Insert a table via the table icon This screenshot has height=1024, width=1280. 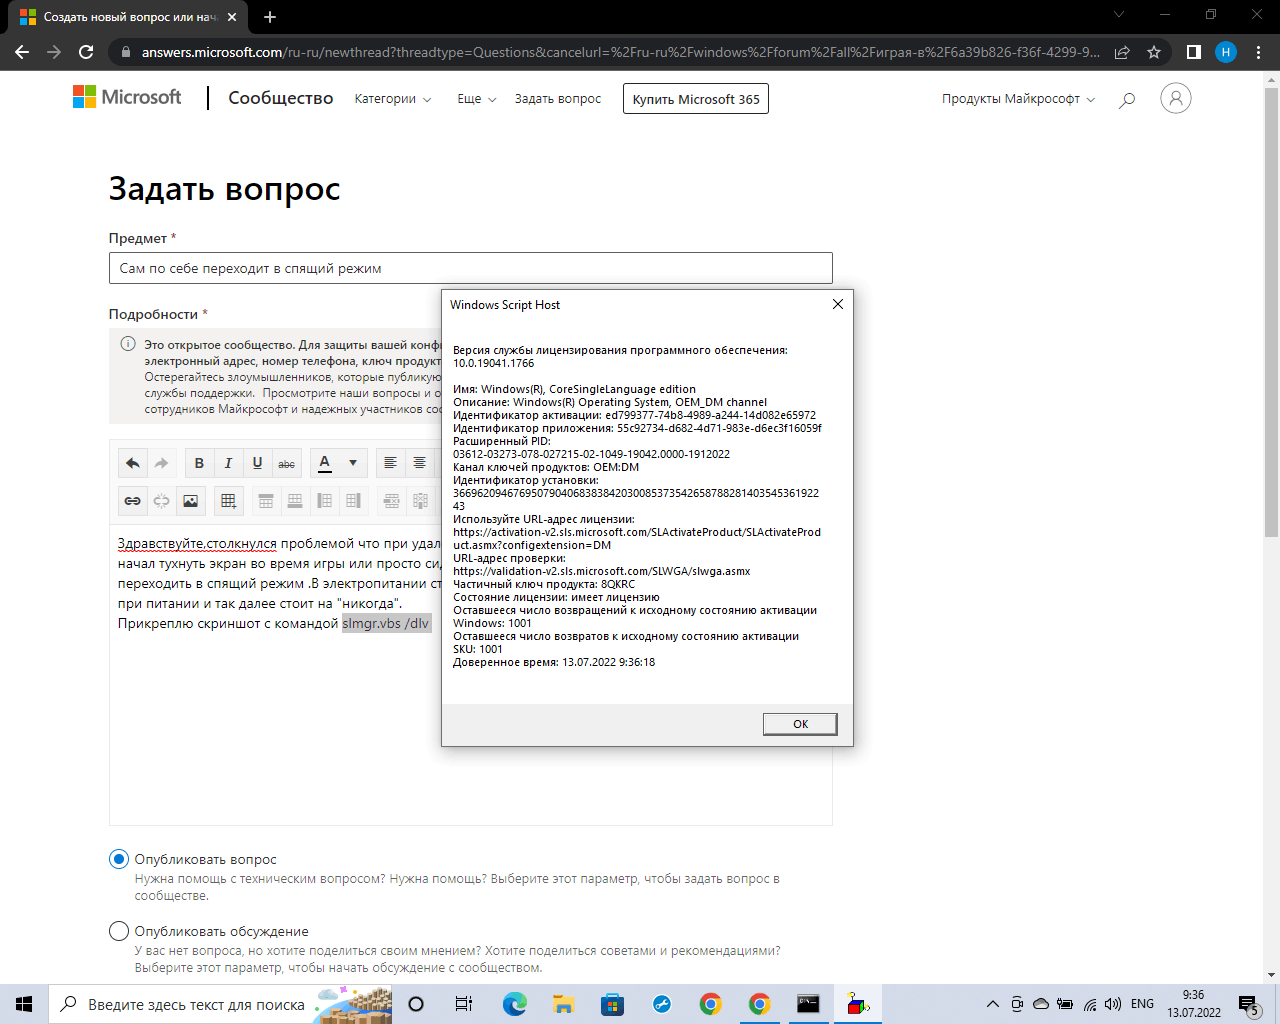click(228, 501)
